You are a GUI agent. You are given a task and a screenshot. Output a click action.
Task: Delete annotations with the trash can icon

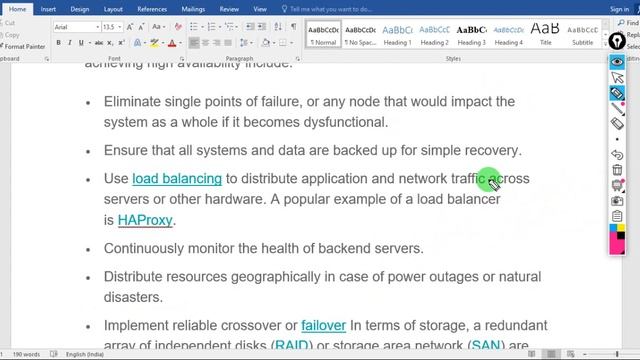617,170
